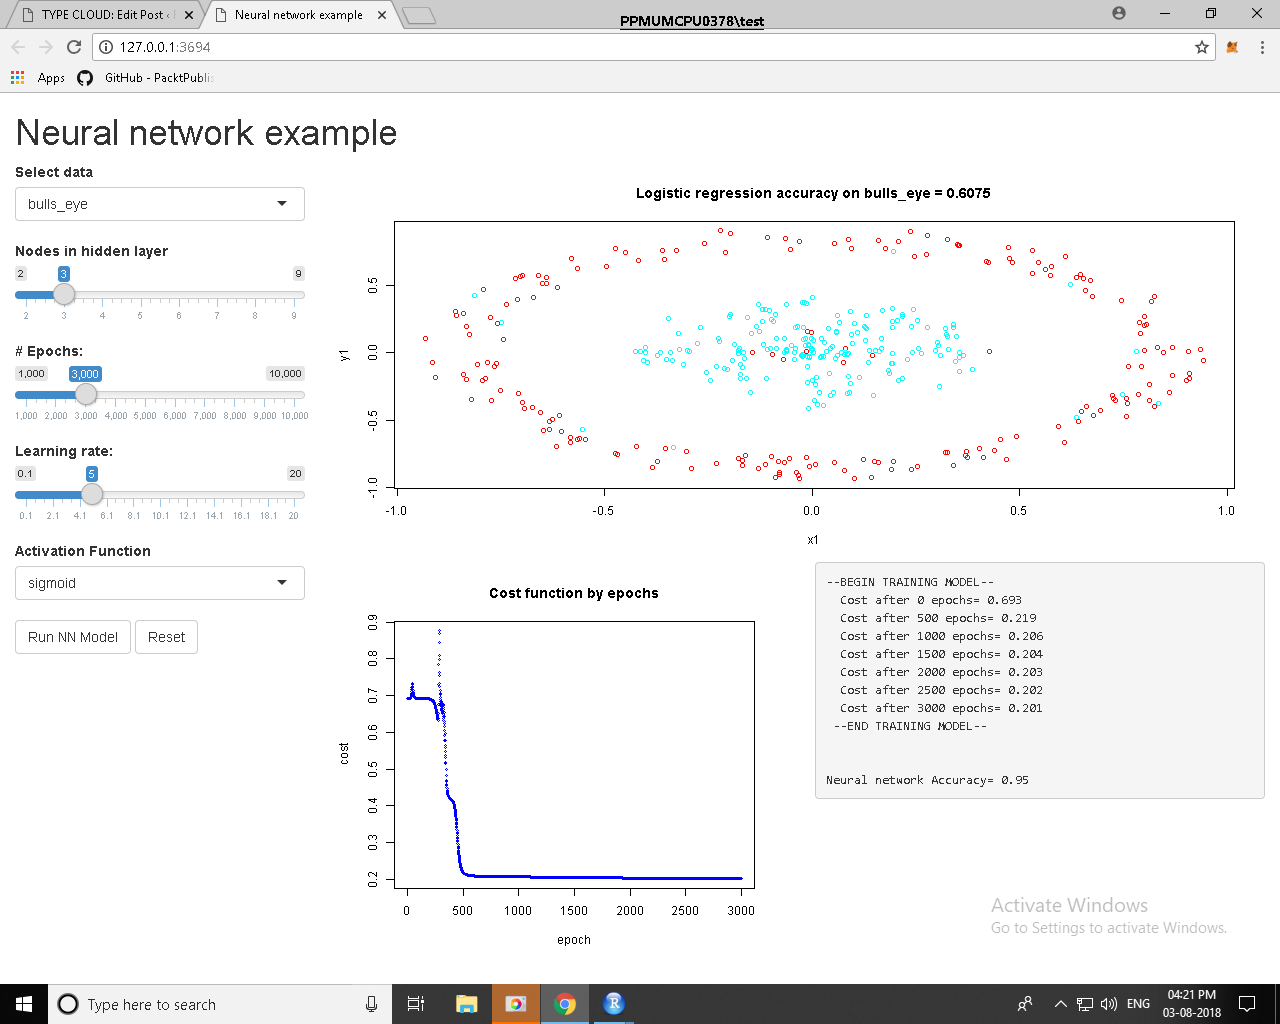Click the Learning rate slider handle
Screen dimensions: 1280x1024
92,494
